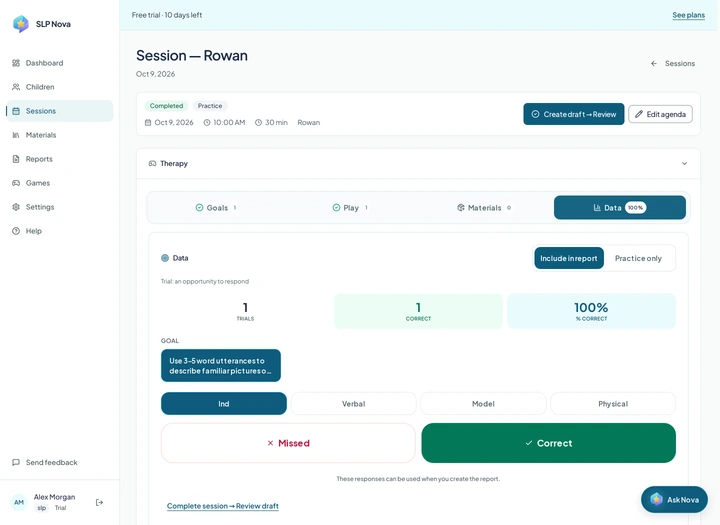Go back to Sessions with the arrow link
The width and height of the screenshot is (720, 525).
click(x=673, y=63)
